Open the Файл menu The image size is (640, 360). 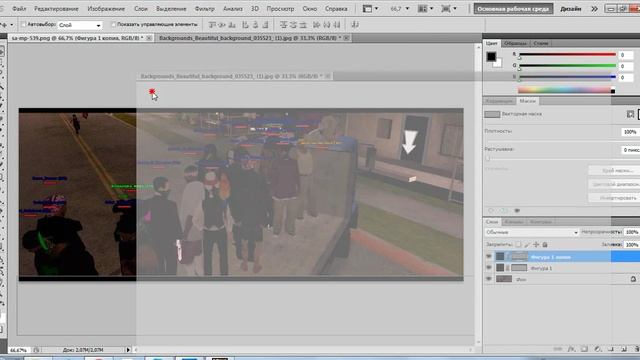19,9
